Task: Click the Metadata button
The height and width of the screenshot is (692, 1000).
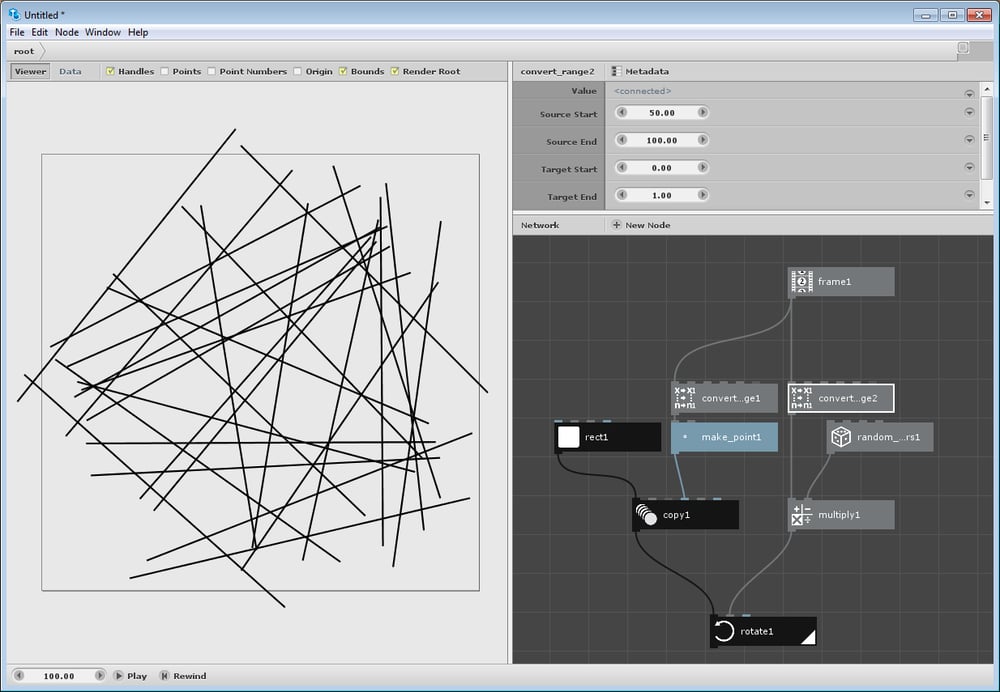Action: click(640, 71)
